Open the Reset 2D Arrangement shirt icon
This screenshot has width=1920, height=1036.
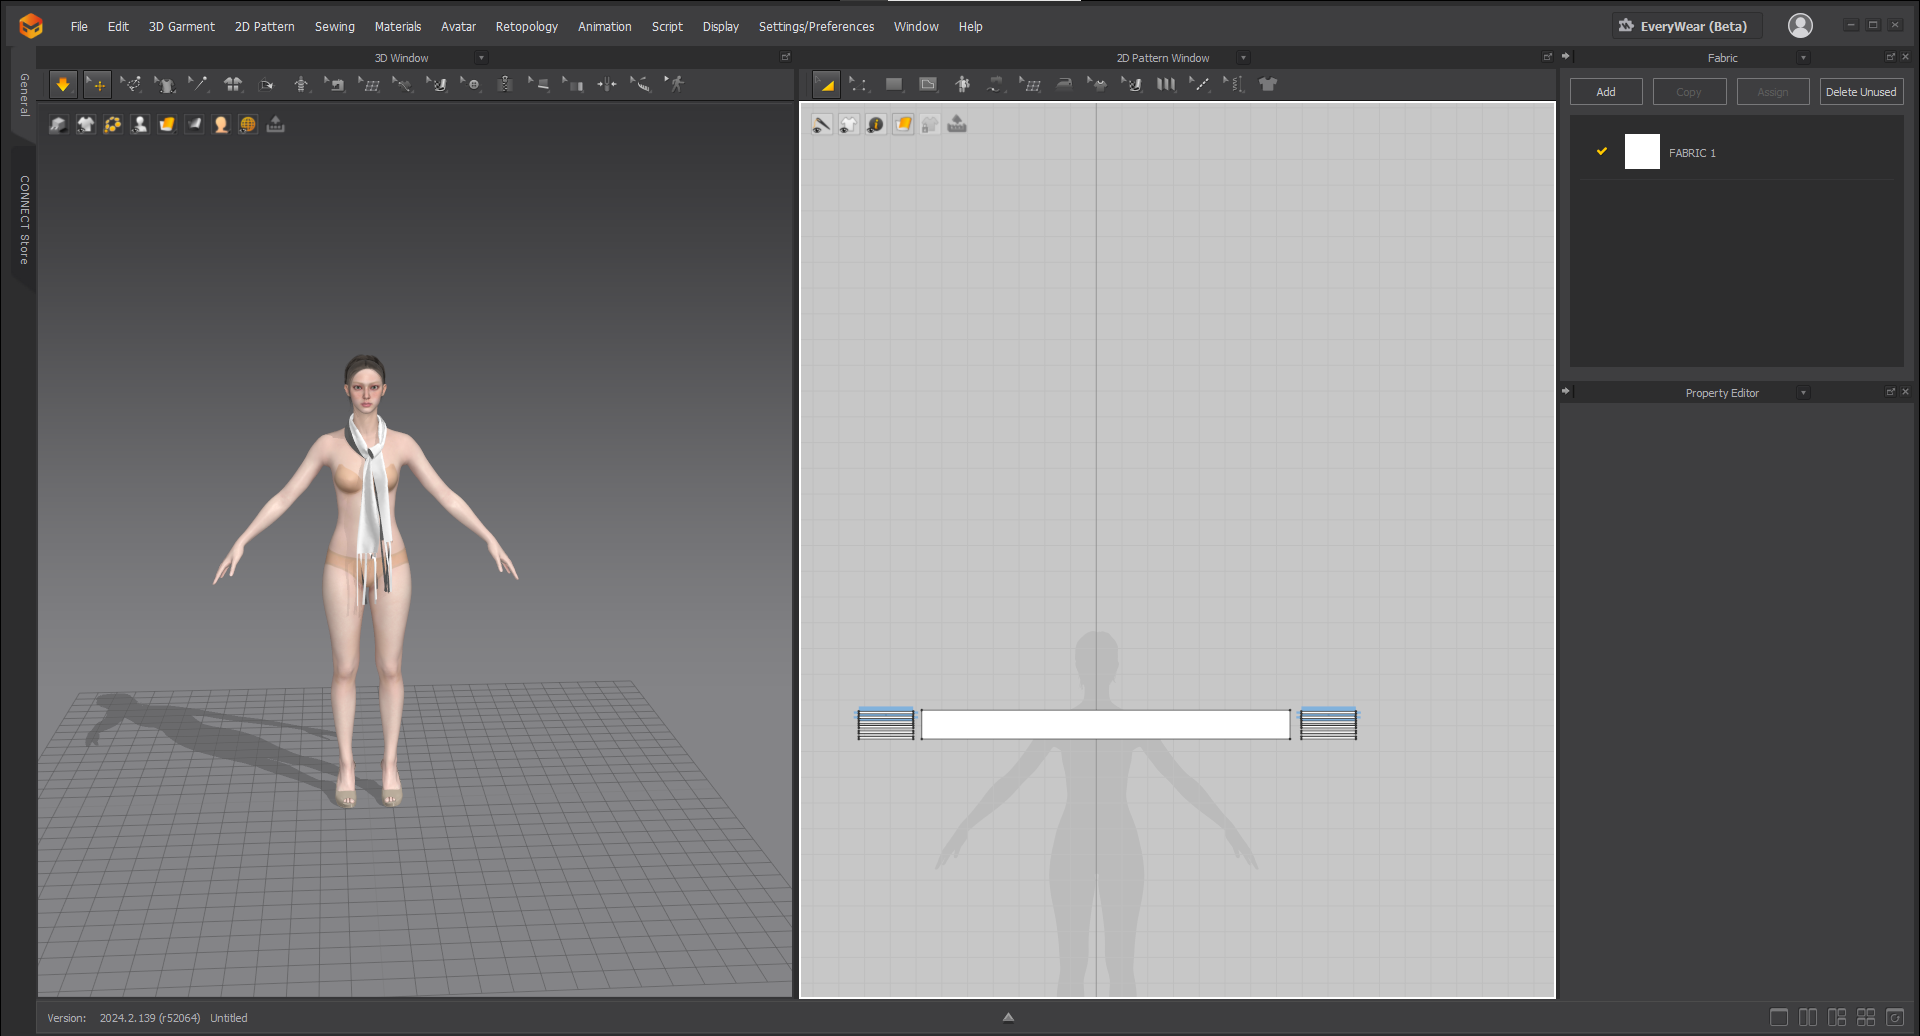pyautogui.click(x=233, y=85)
